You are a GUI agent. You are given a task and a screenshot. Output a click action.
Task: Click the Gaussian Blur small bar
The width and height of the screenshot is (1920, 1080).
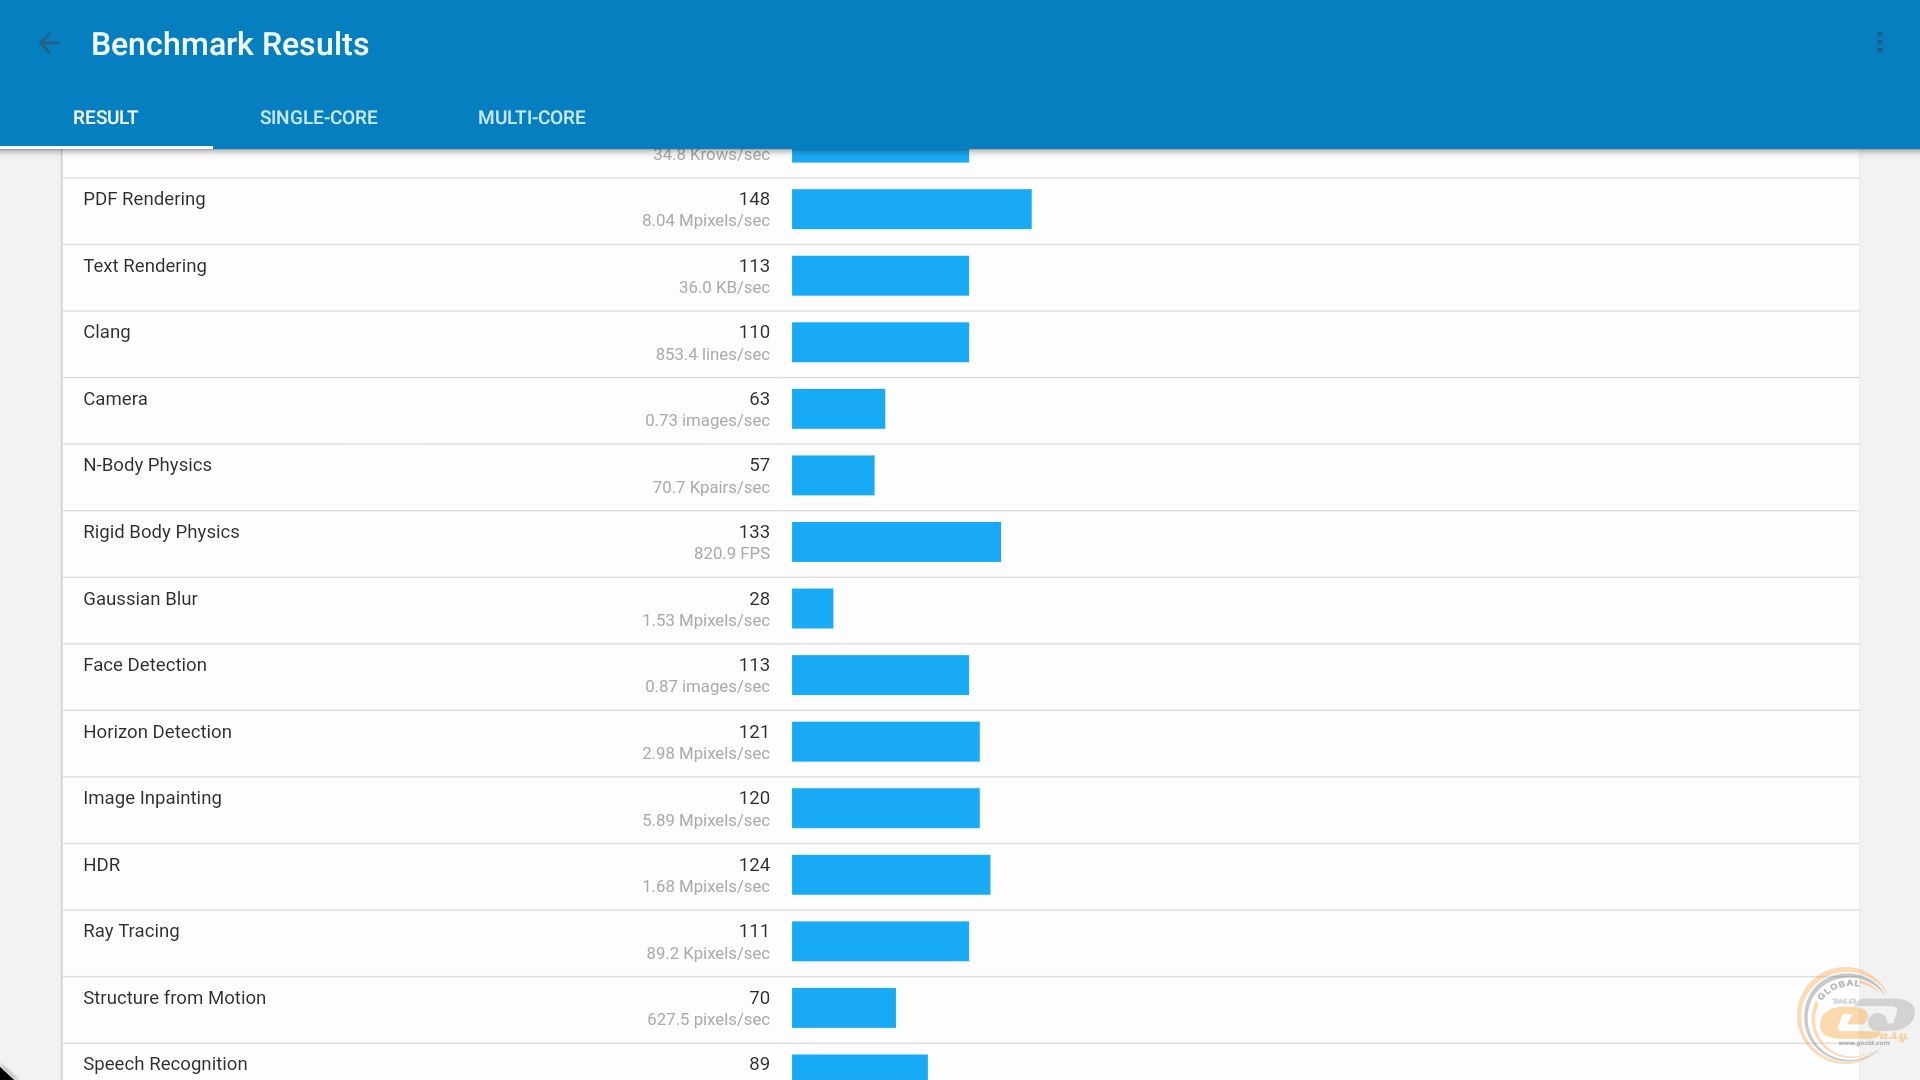pyautogui.click(x=812, y=609)
